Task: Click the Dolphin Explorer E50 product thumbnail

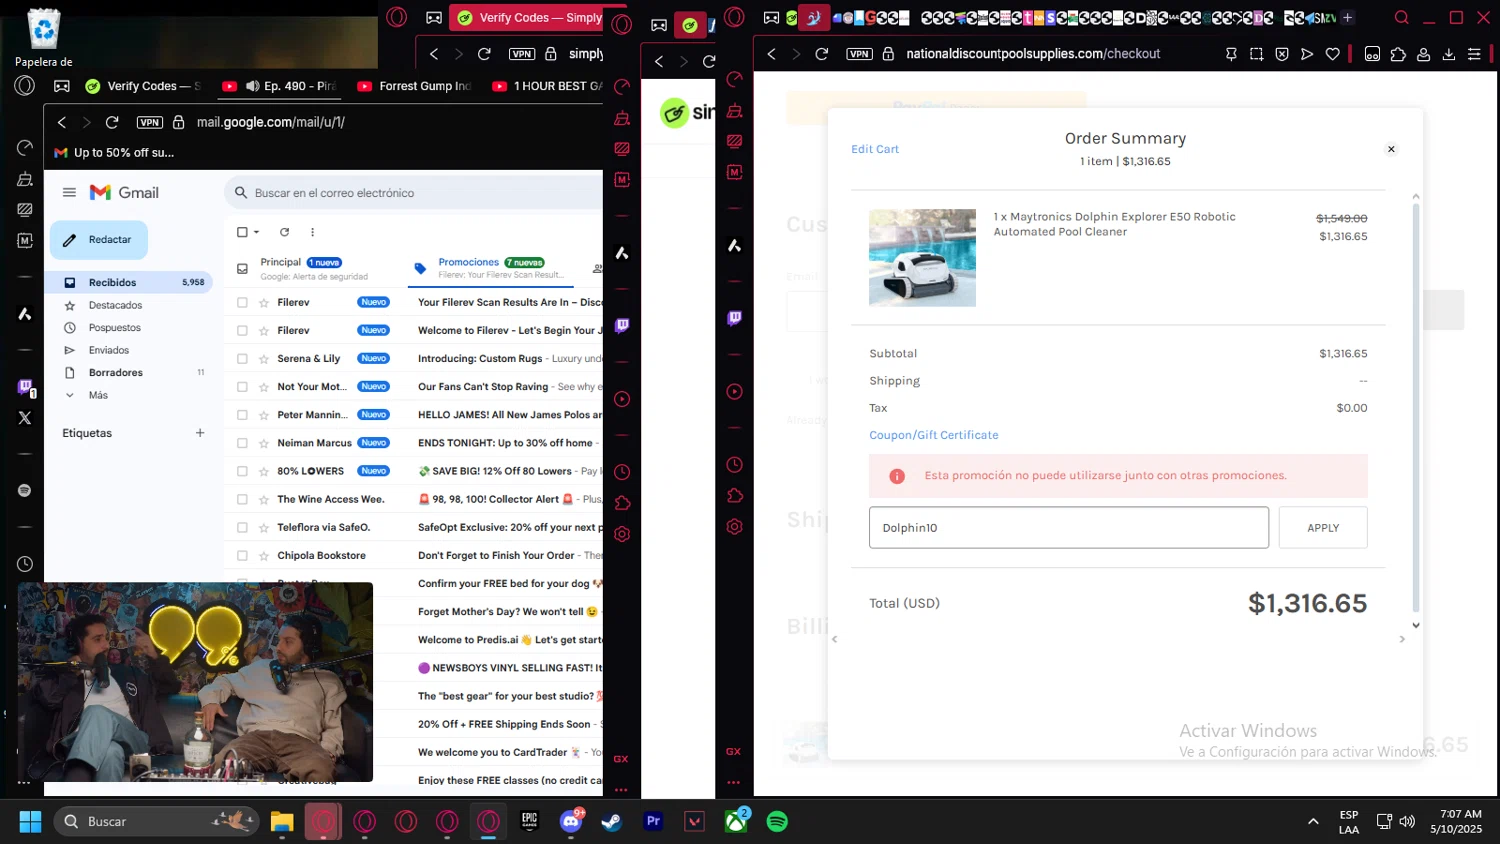Action: pyautogui.click(x=922, y=258)
